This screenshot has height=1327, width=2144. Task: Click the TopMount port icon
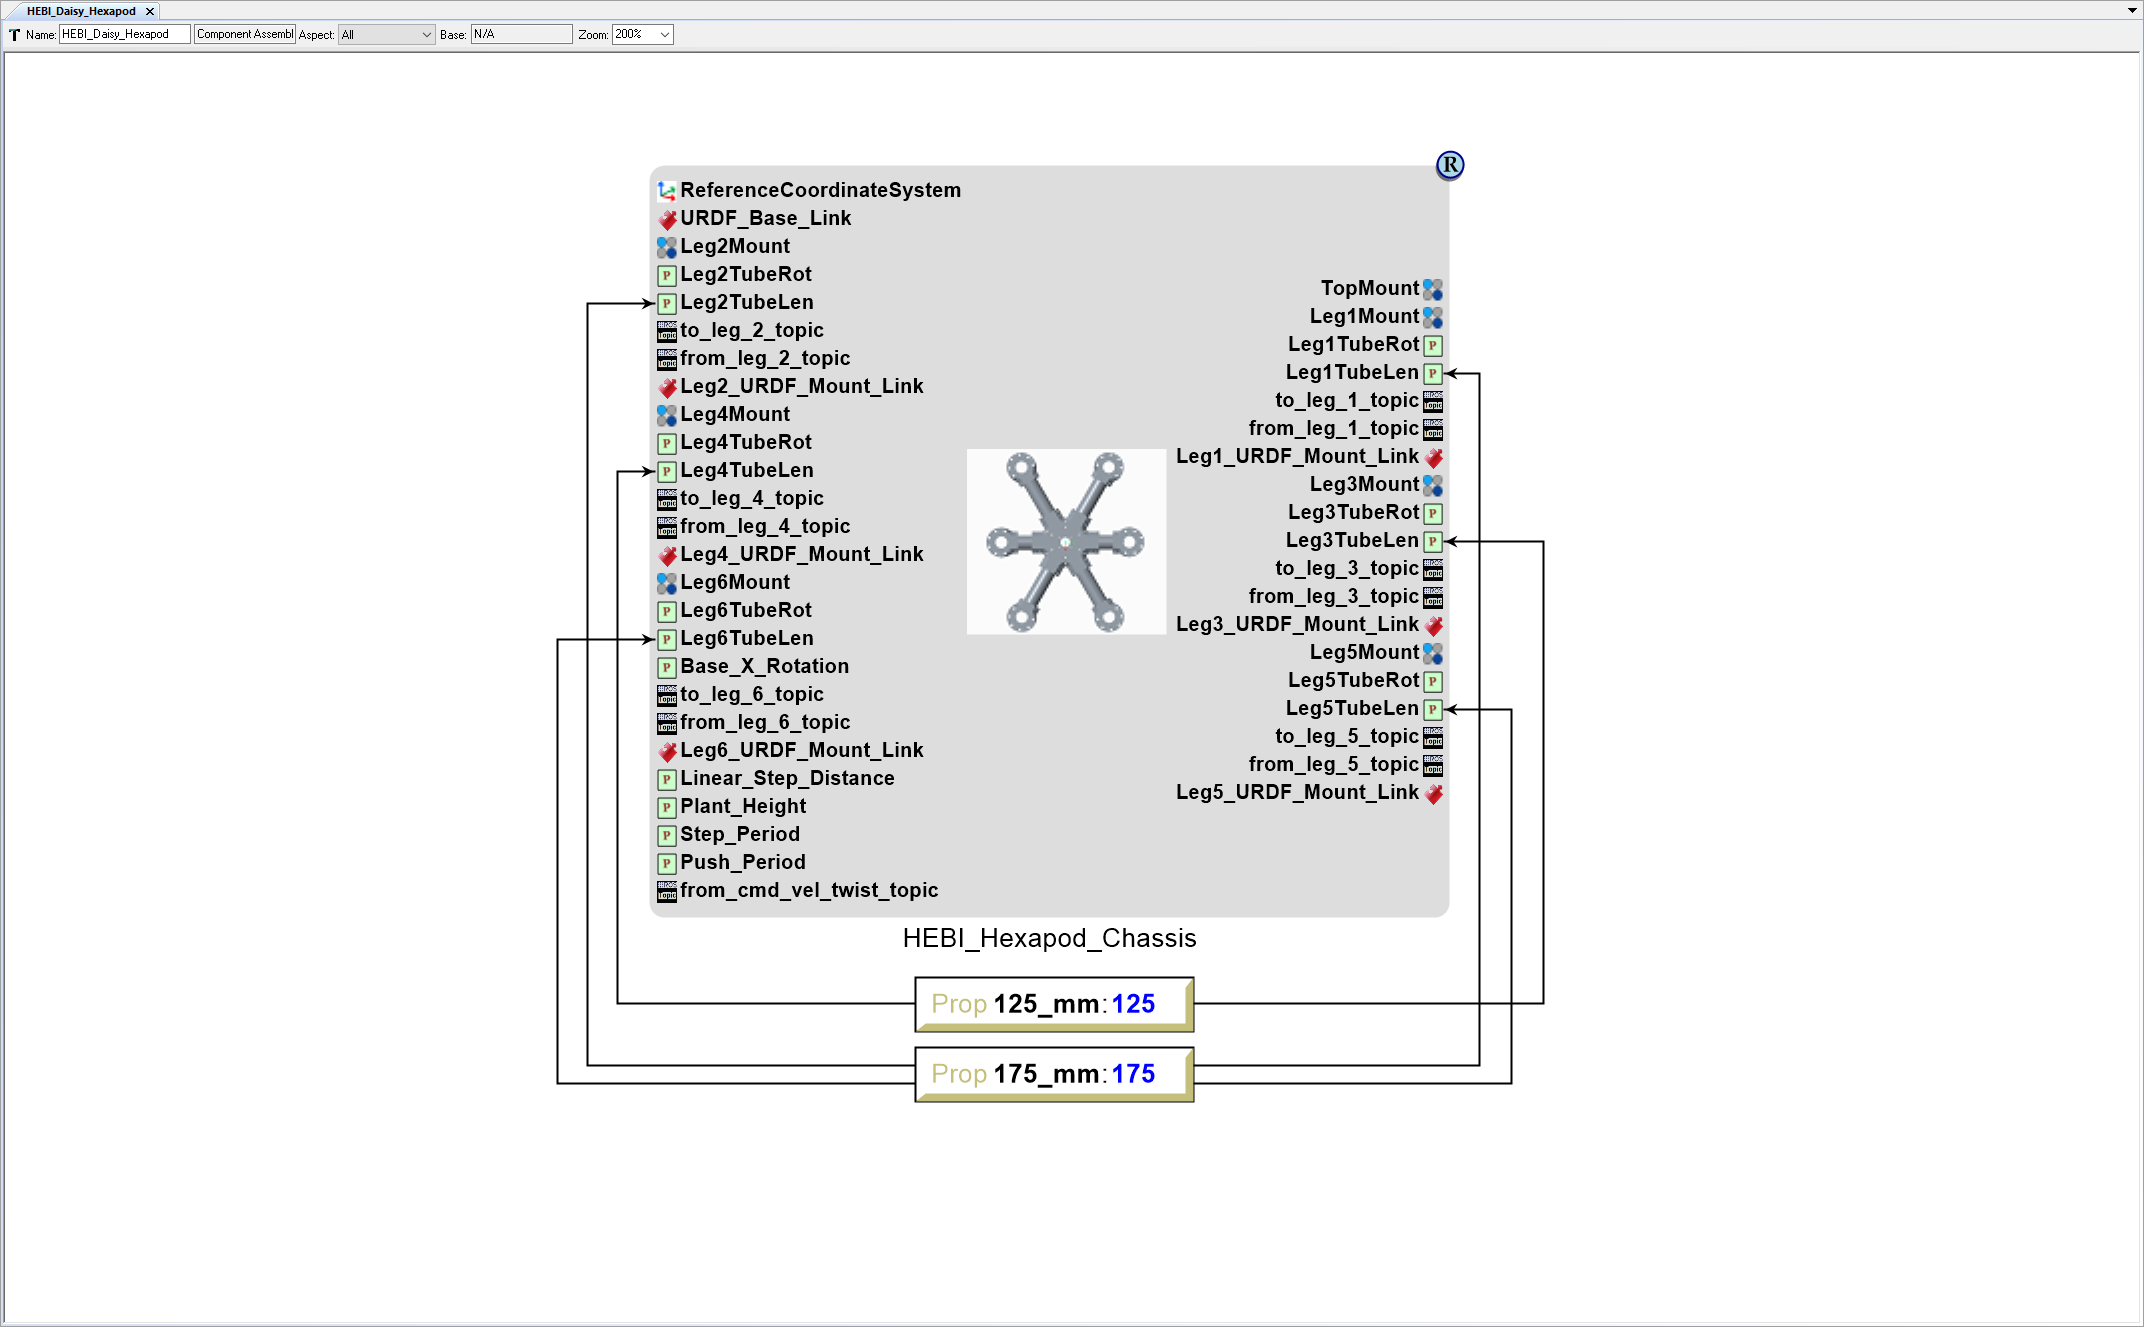[x=1433, y=289]
